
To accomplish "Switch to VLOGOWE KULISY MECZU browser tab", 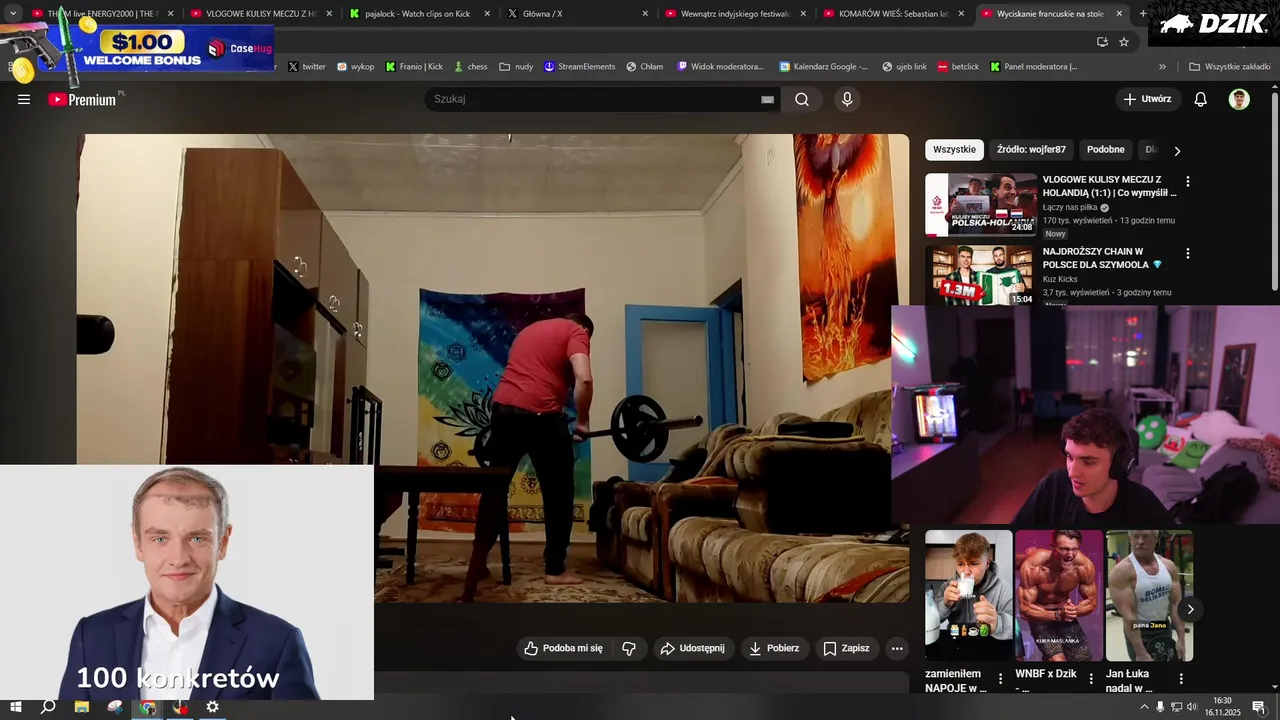I will tap(261, 14).
